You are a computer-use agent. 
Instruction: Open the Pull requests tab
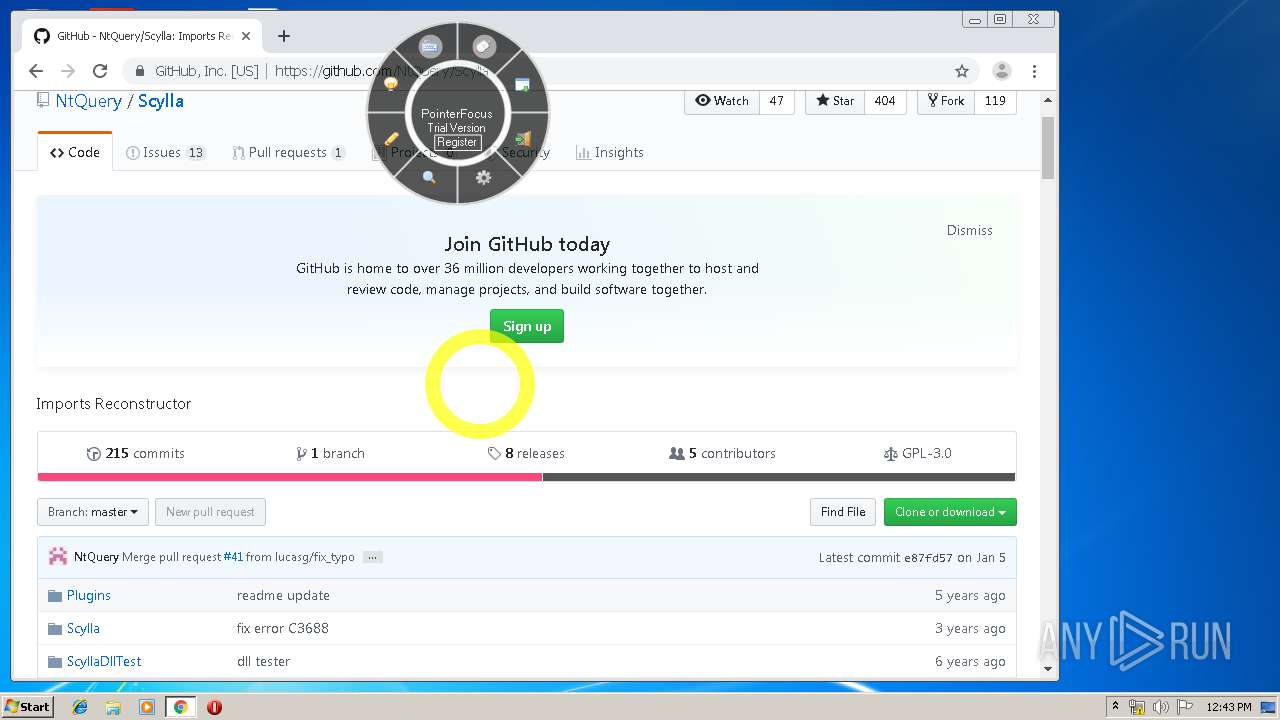[x=288, y=152]
